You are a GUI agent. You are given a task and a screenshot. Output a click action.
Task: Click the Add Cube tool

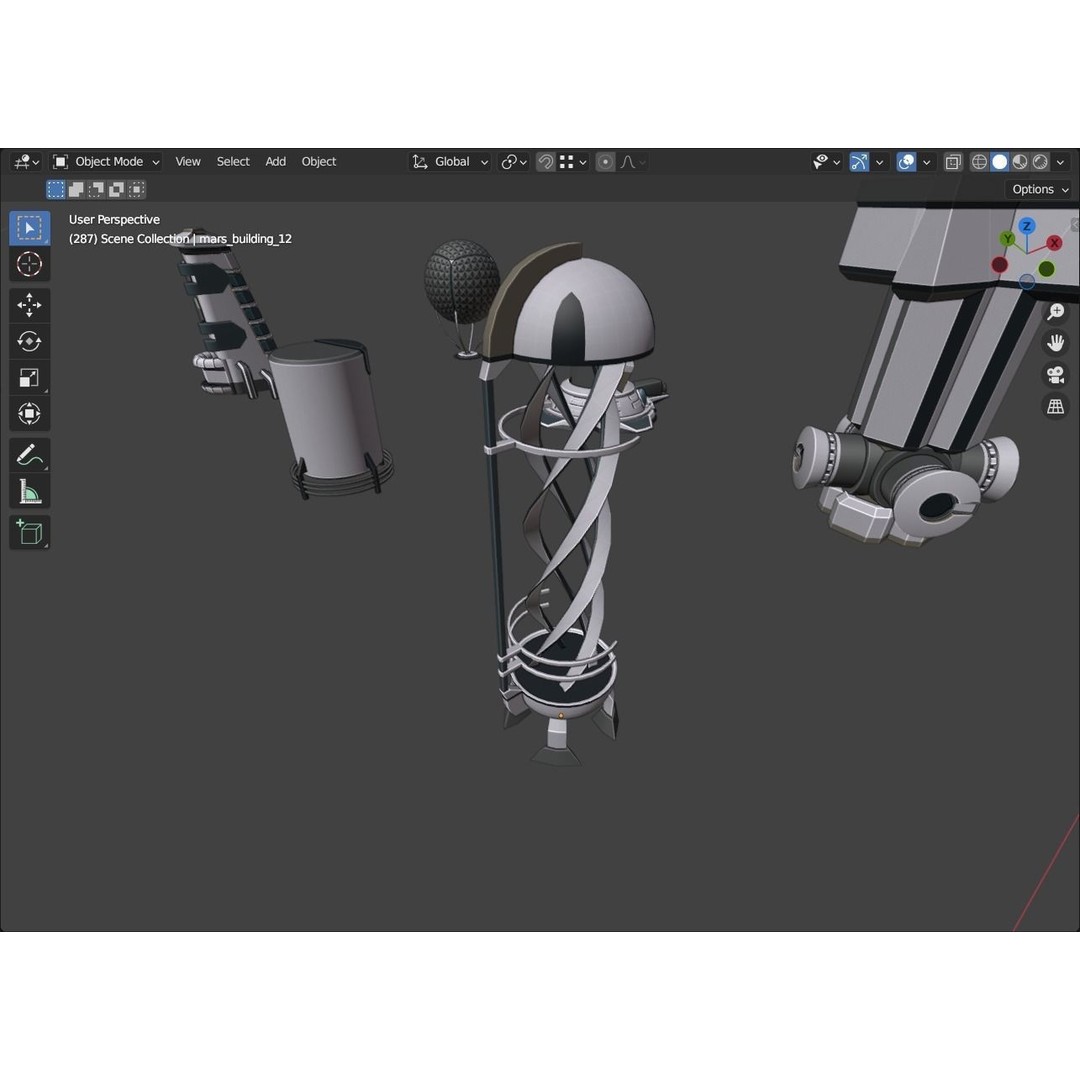tap(29, 532)
